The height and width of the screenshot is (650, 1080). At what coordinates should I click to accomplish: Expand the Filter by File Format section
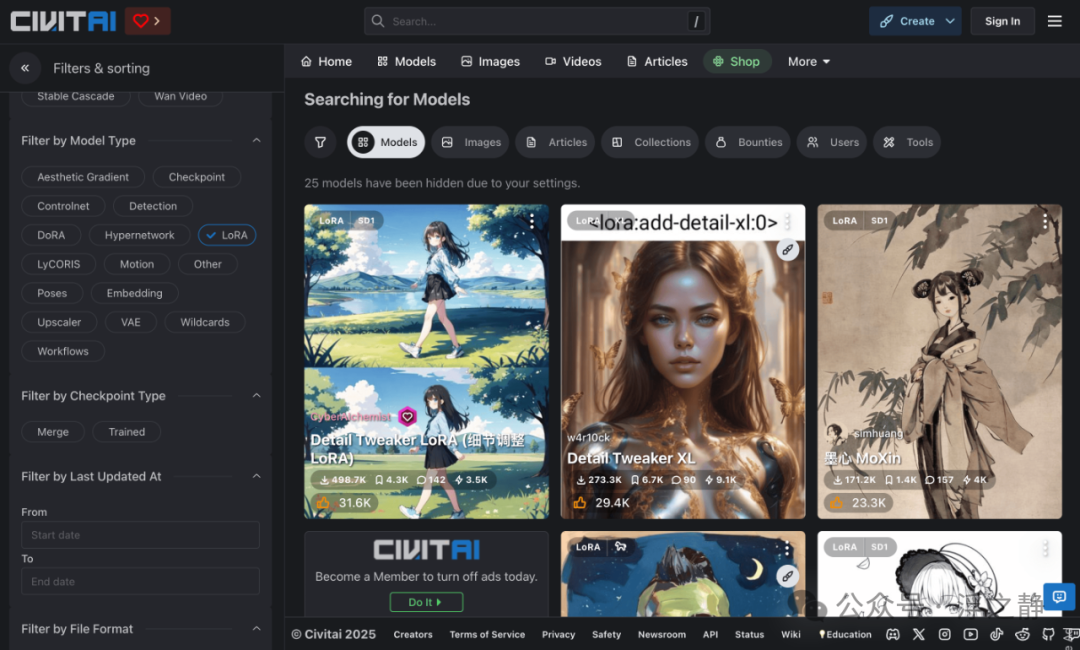[256, 628]
